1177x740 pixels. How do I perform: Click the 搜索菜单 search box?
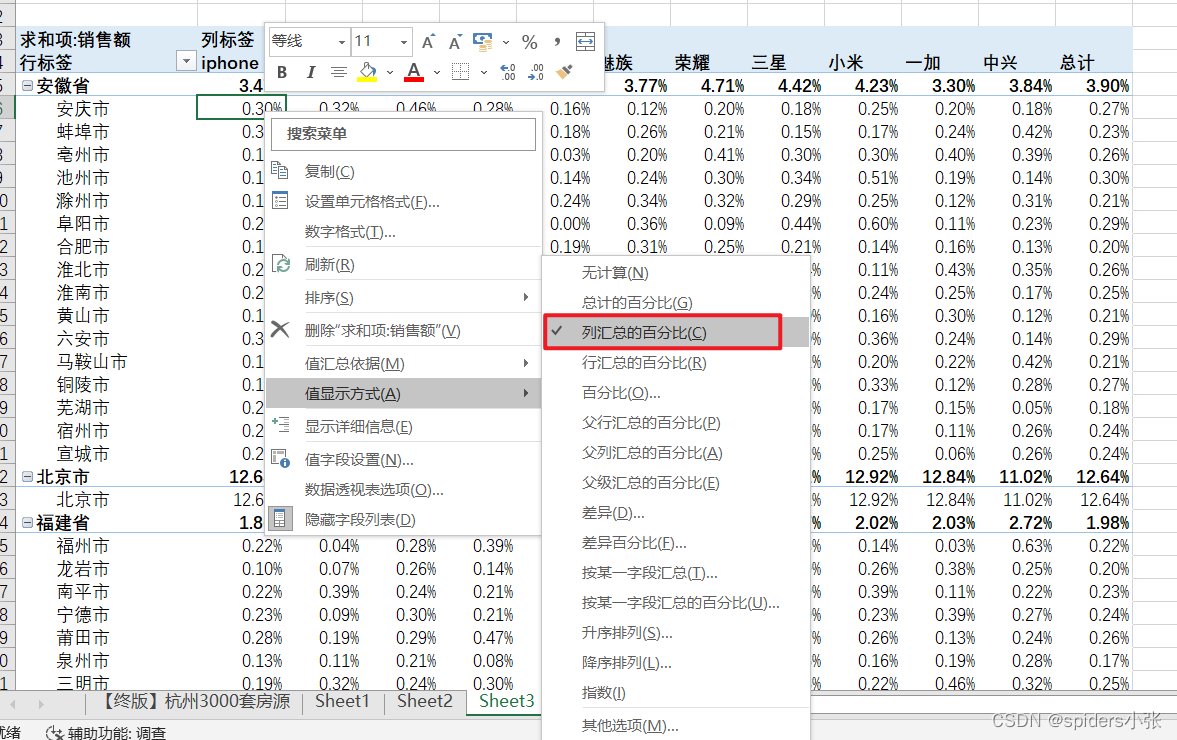click(403, 134)
